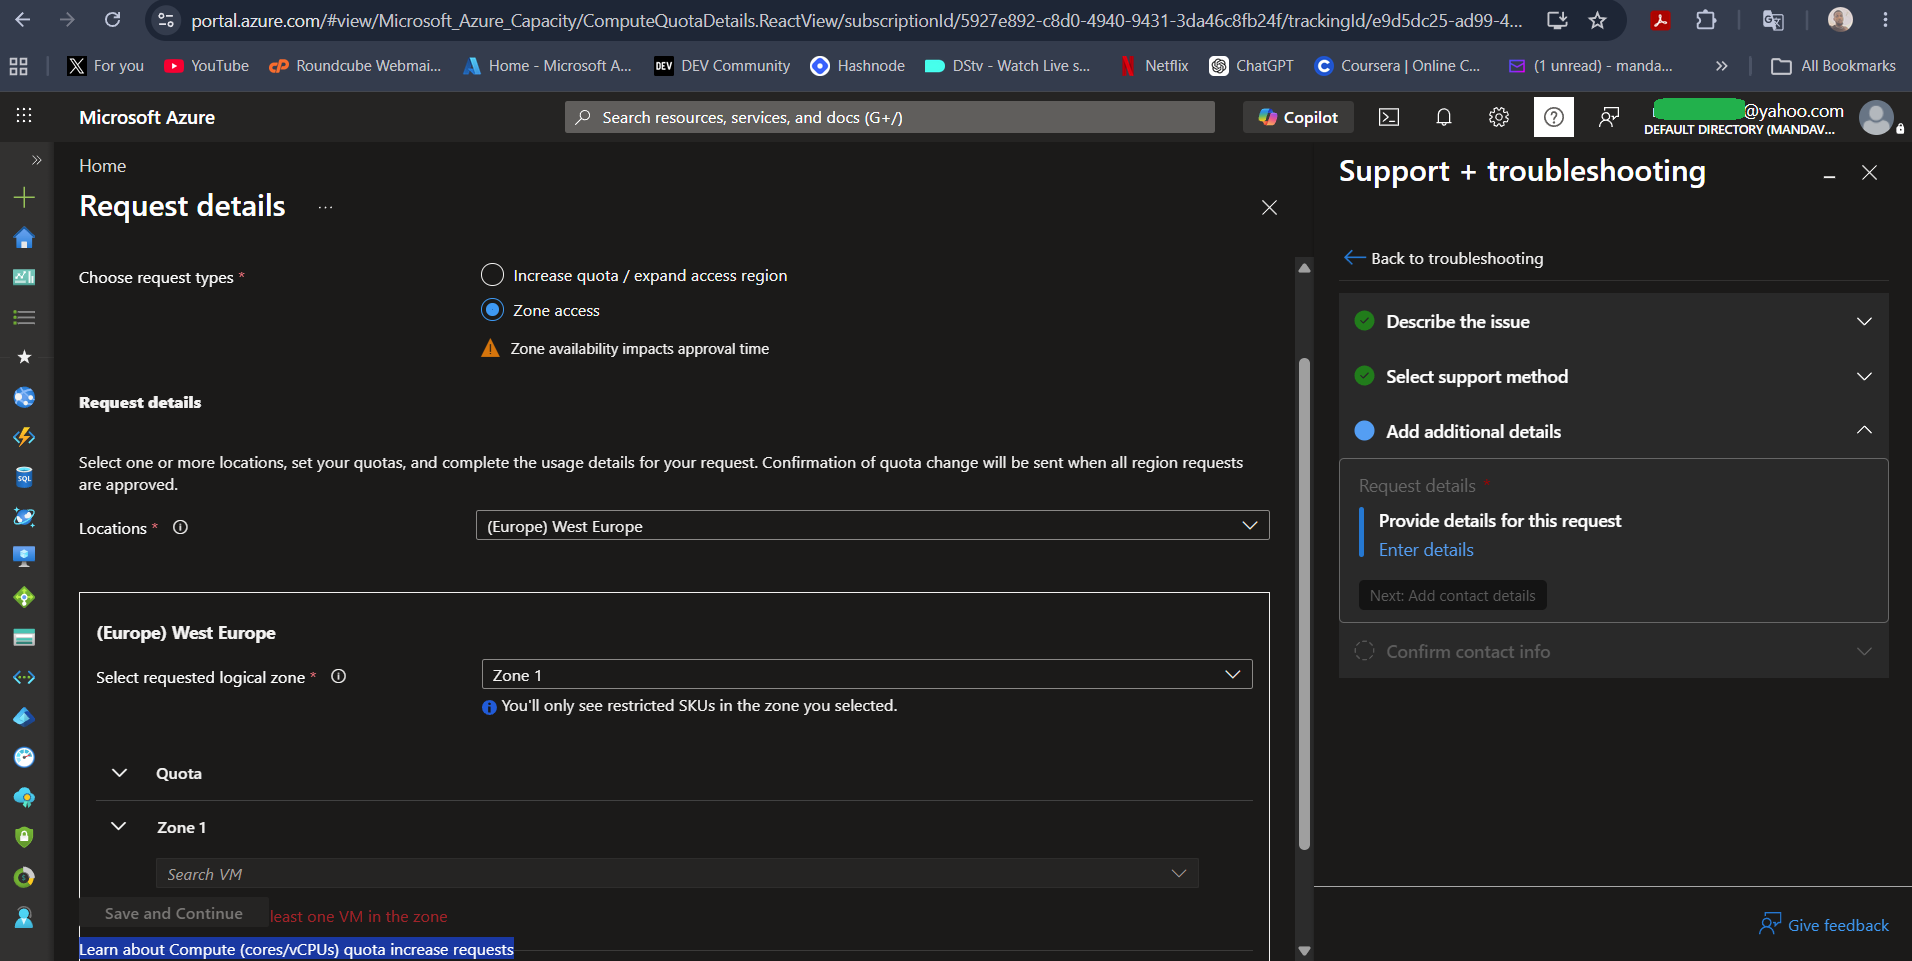Screen dimensions: 1912x961
Task: Launch Copilot in Azure header
Action: [1298, 117]
